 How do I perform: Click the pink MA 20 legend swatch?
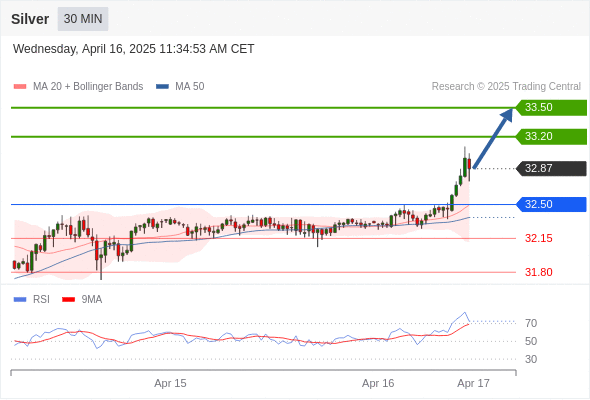pos(20,87)
